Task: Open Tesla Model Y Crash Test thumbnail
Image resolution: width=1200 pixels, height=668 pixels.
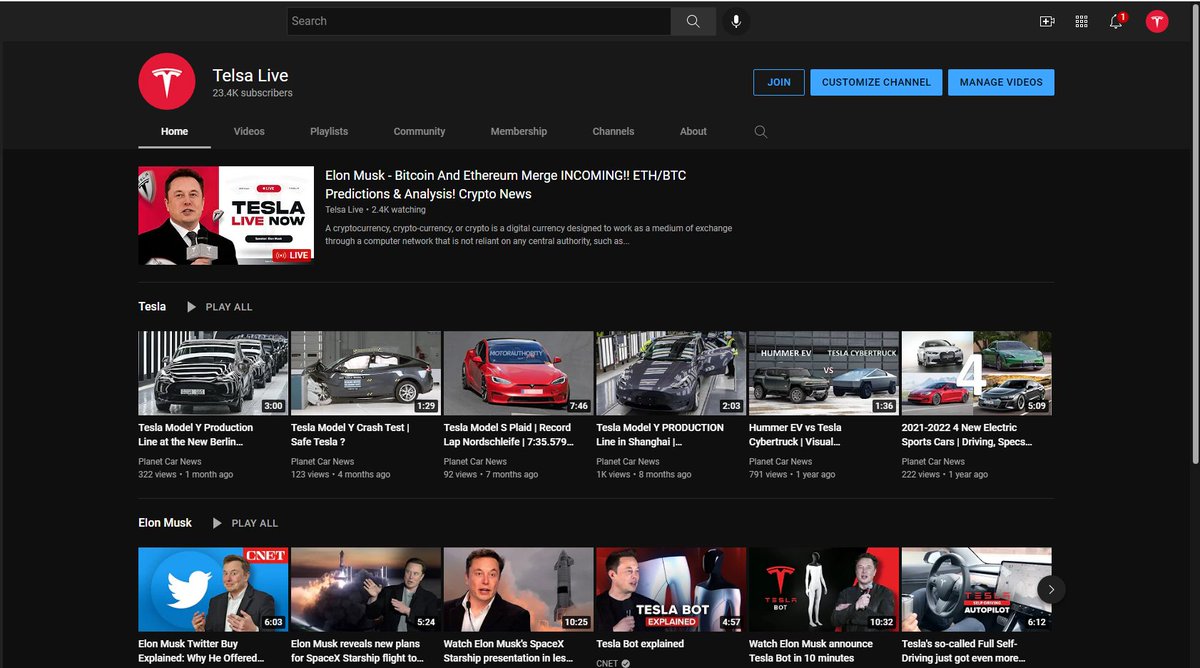Action: click(366, 373)
